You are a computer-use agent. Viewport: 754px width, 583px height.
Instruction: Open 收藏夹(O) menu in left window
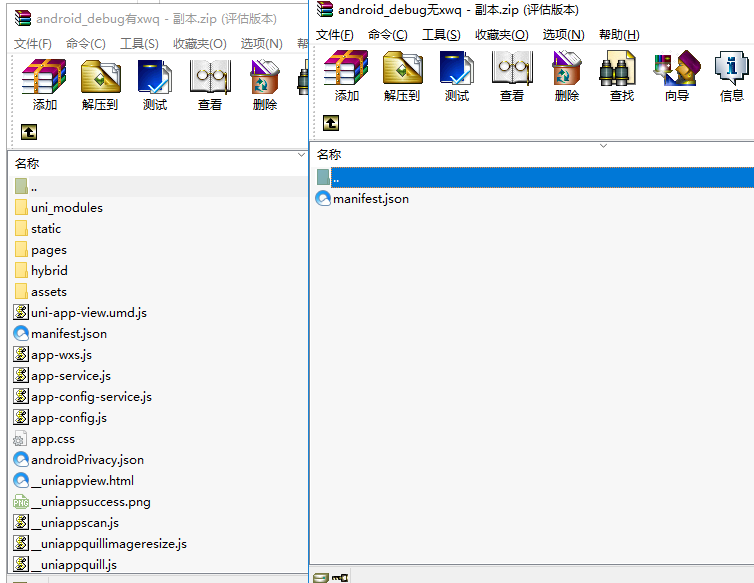pos(199,44)
